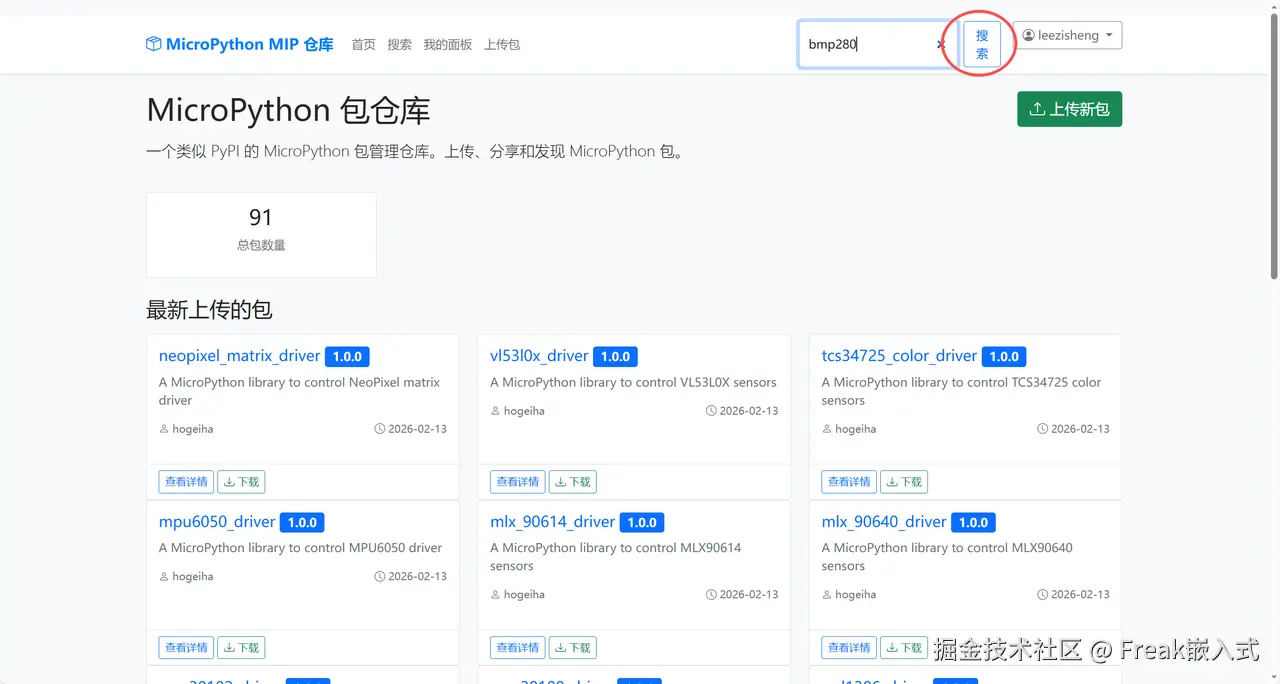Open the mlx_90640_driver package link
Image resolution: width=1280 pixels, height=684 pixels.
[x=884, y=522]
